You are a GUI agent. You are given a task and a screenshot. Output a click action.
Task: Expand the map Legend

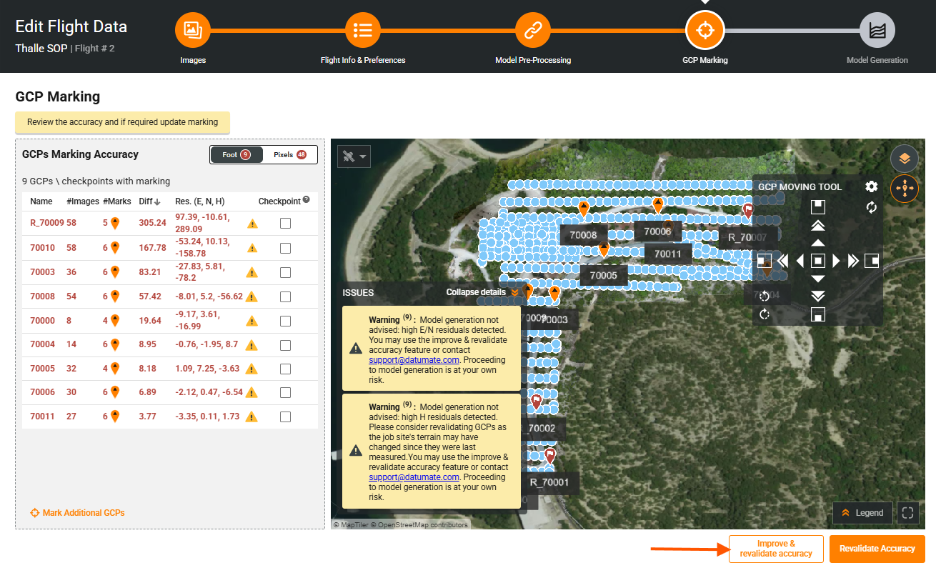(x=861, y=512)
